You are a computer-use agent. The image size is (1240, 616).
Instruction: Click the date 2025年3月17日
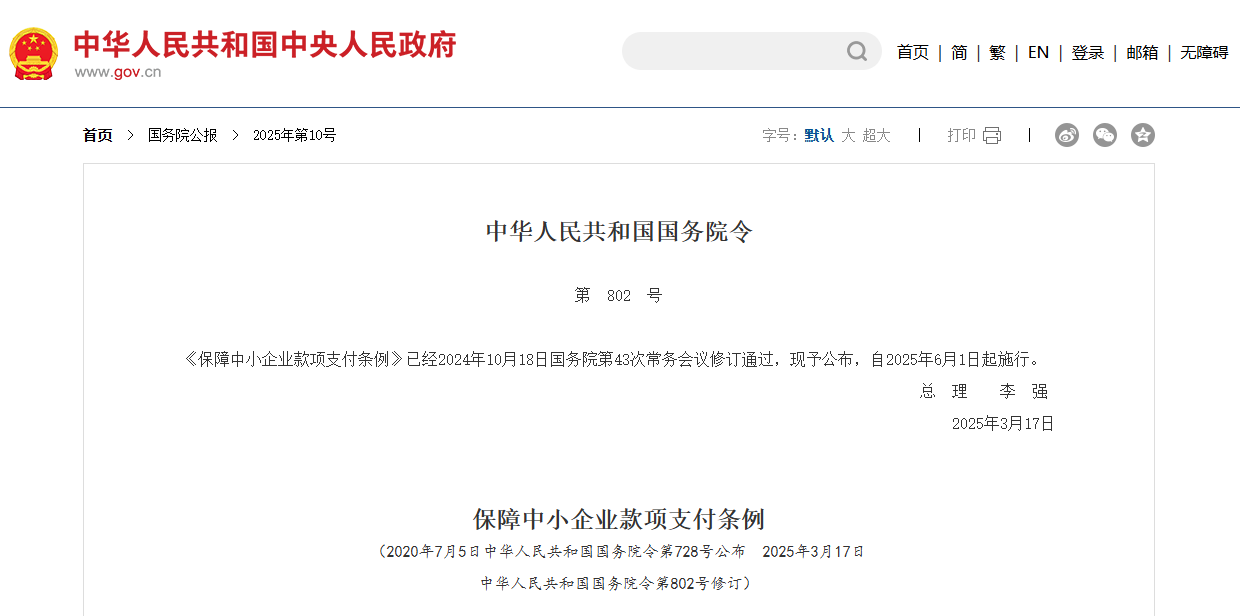tap(1003, 423)
